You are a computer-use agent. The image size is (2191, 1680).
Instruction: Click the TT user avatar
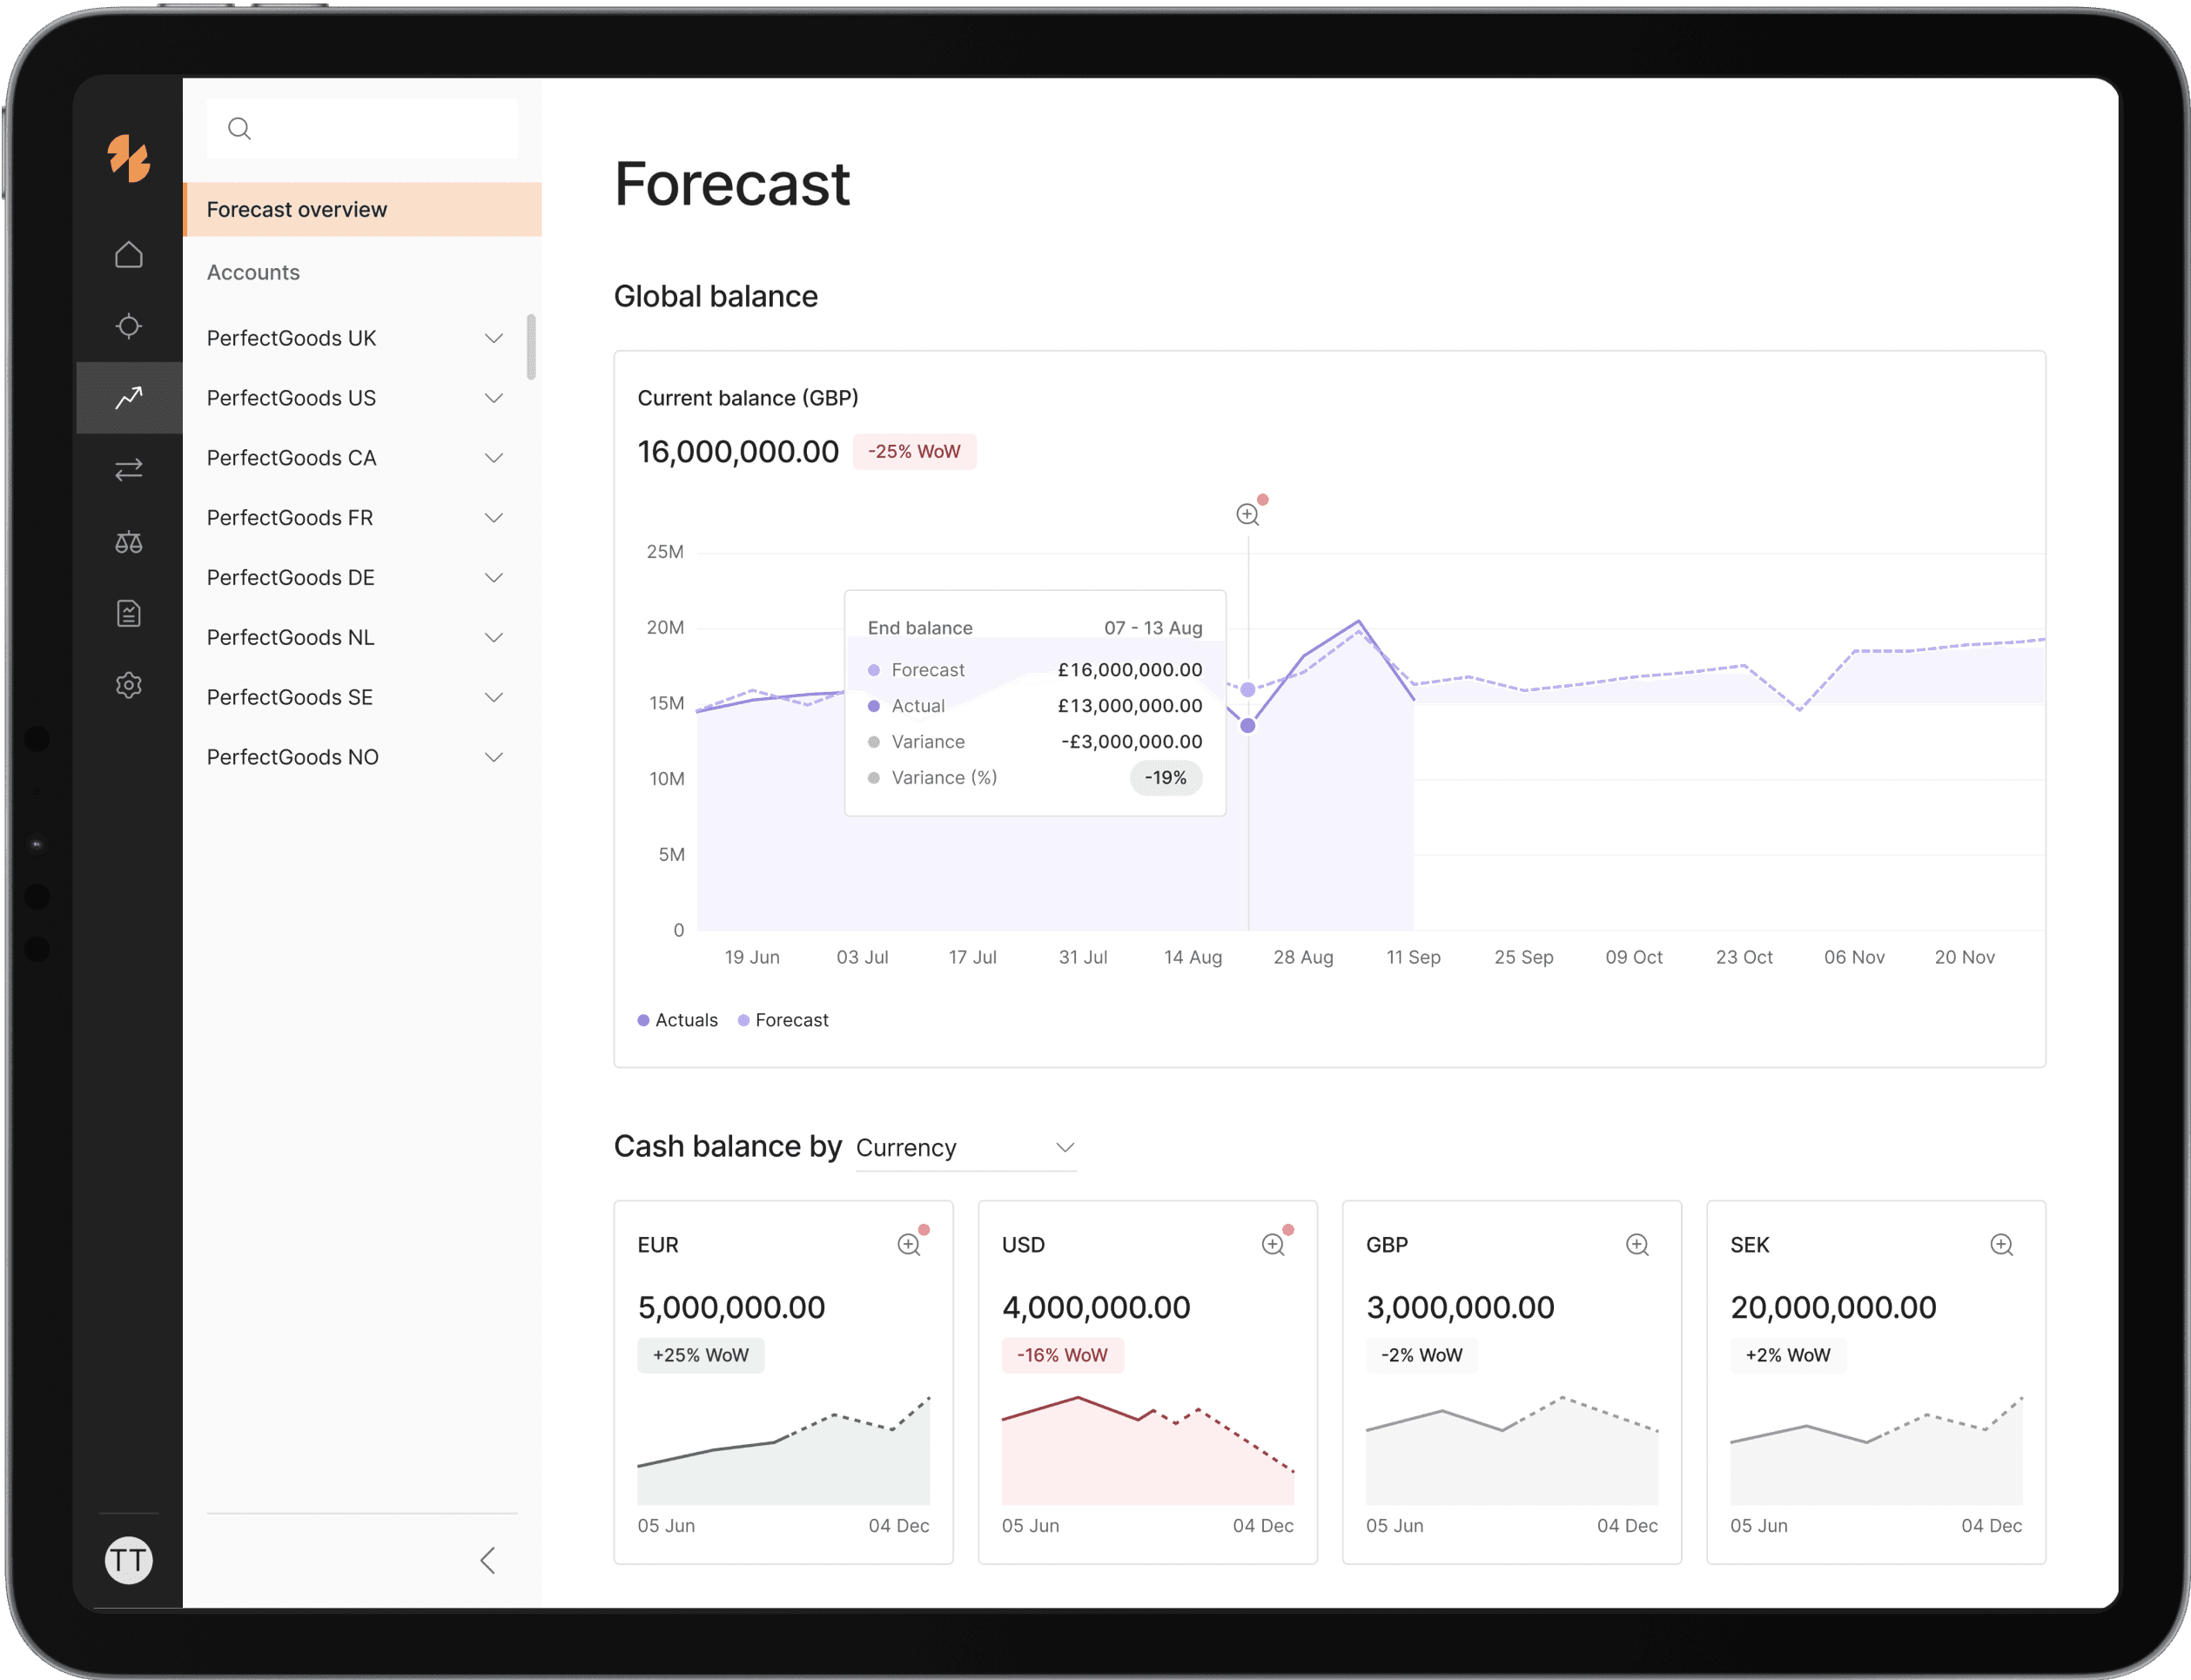coord(129,1560)
